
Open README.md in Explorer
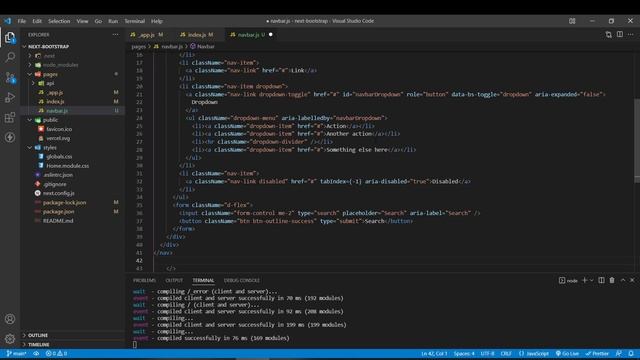58,220
